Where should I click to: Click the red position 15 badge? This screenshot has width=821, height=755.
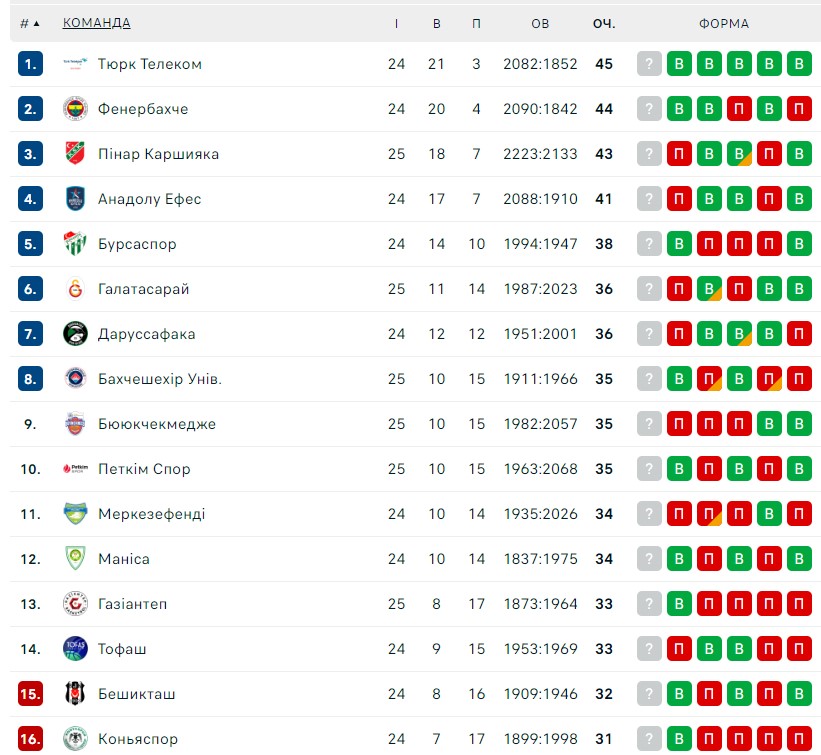30,694
